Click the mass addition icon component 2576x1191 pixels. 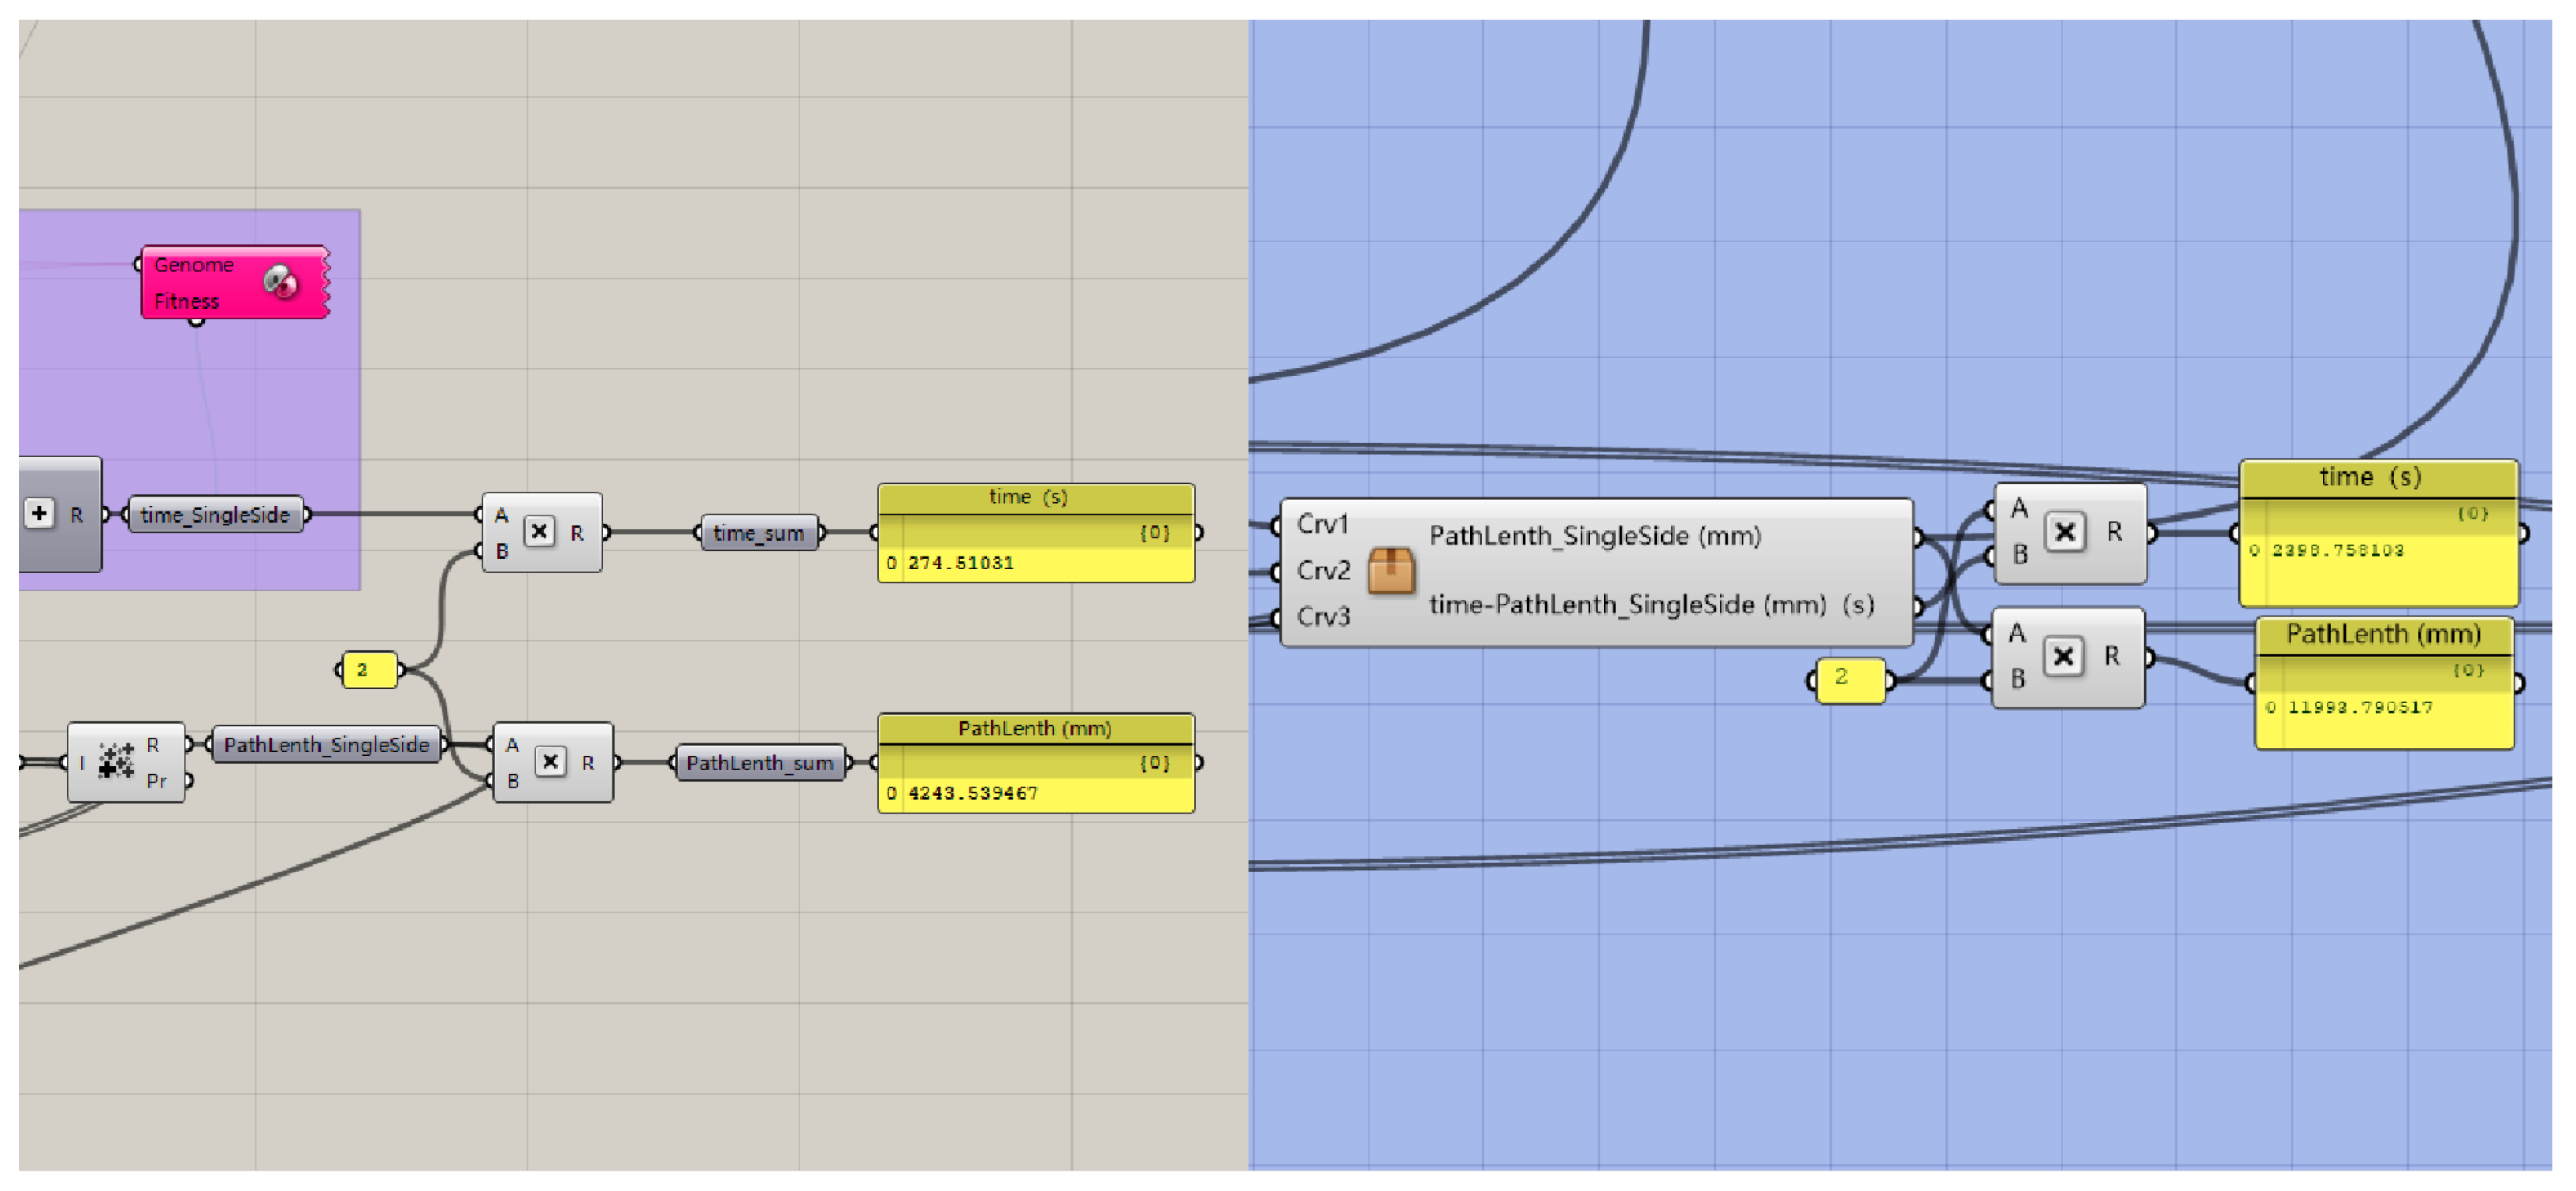[116, 761]
